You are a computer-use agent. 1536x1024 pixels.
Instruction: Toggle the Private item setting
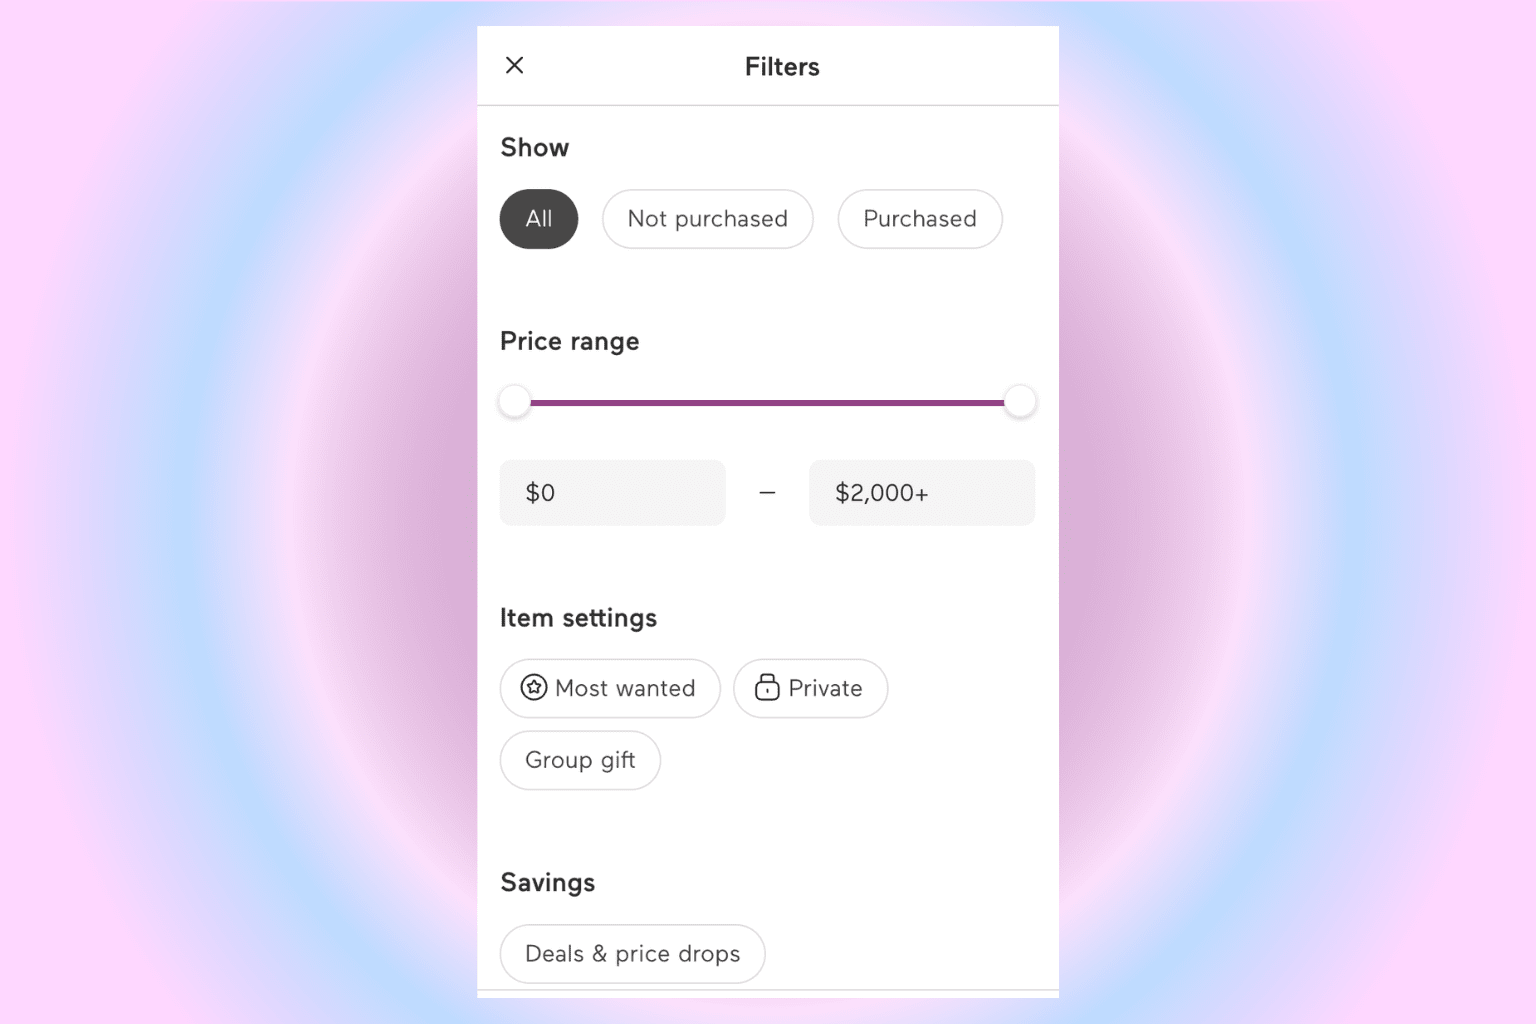[810, 688]
